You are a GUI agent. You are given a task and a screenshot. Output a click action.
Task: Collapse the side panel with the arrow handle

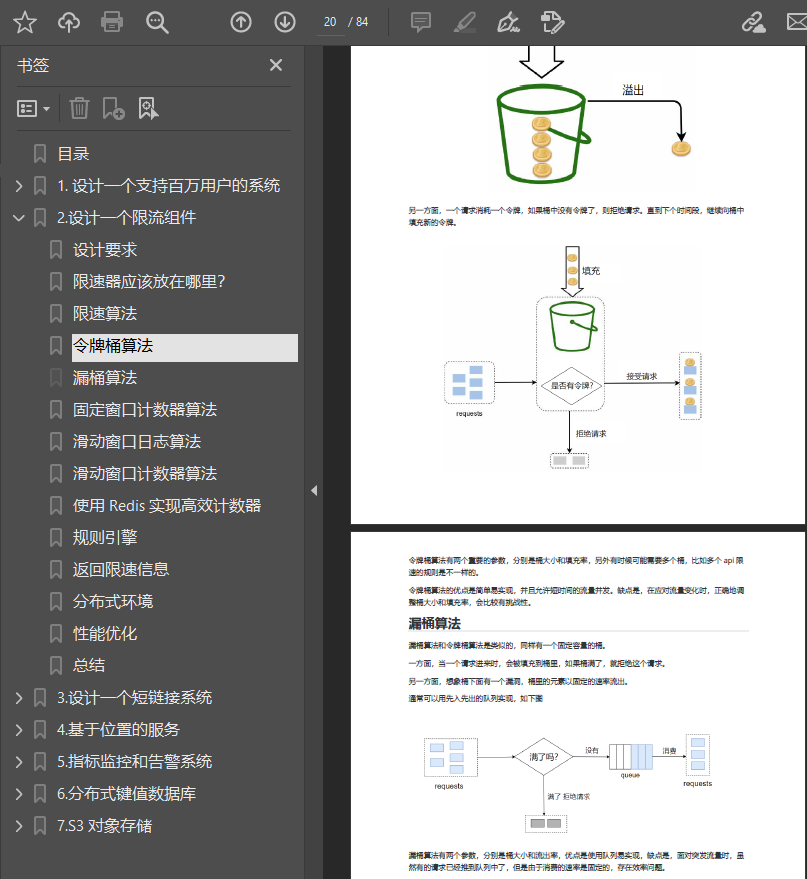(314, 491)
